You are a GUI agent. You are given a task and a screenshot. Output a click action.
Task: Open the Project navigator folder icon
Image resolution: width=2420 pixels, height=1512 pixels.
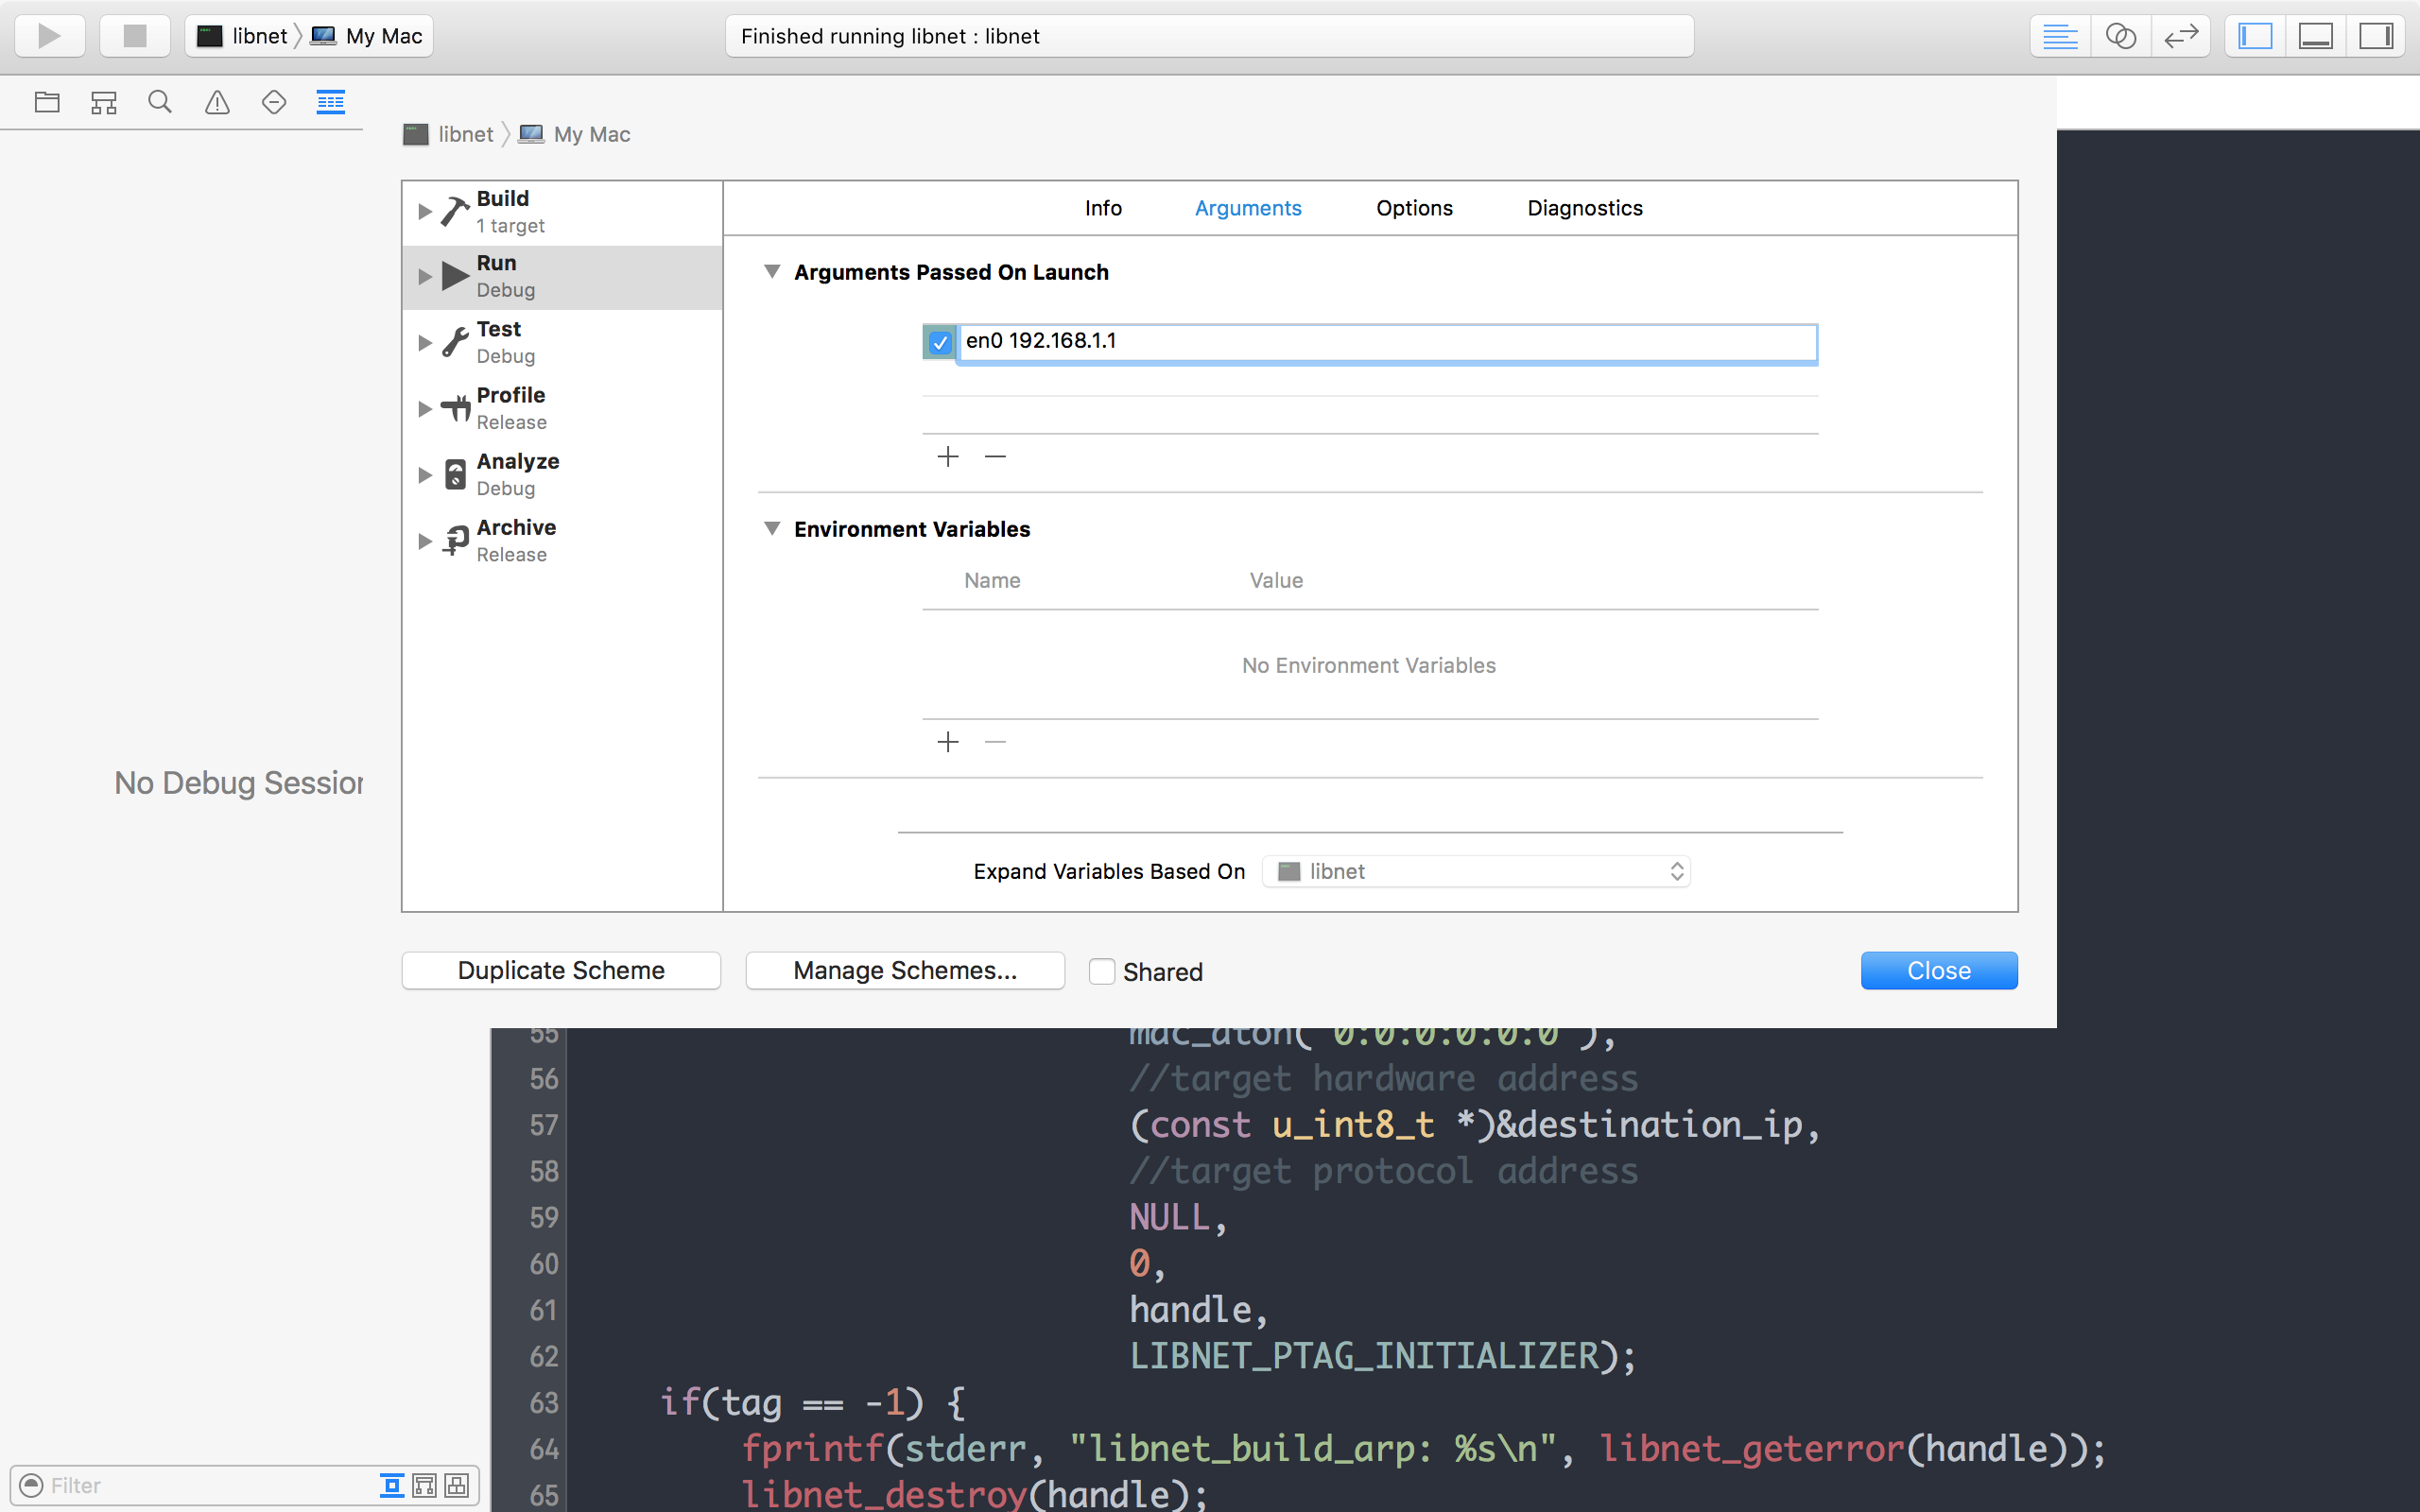tap(47, 102)
